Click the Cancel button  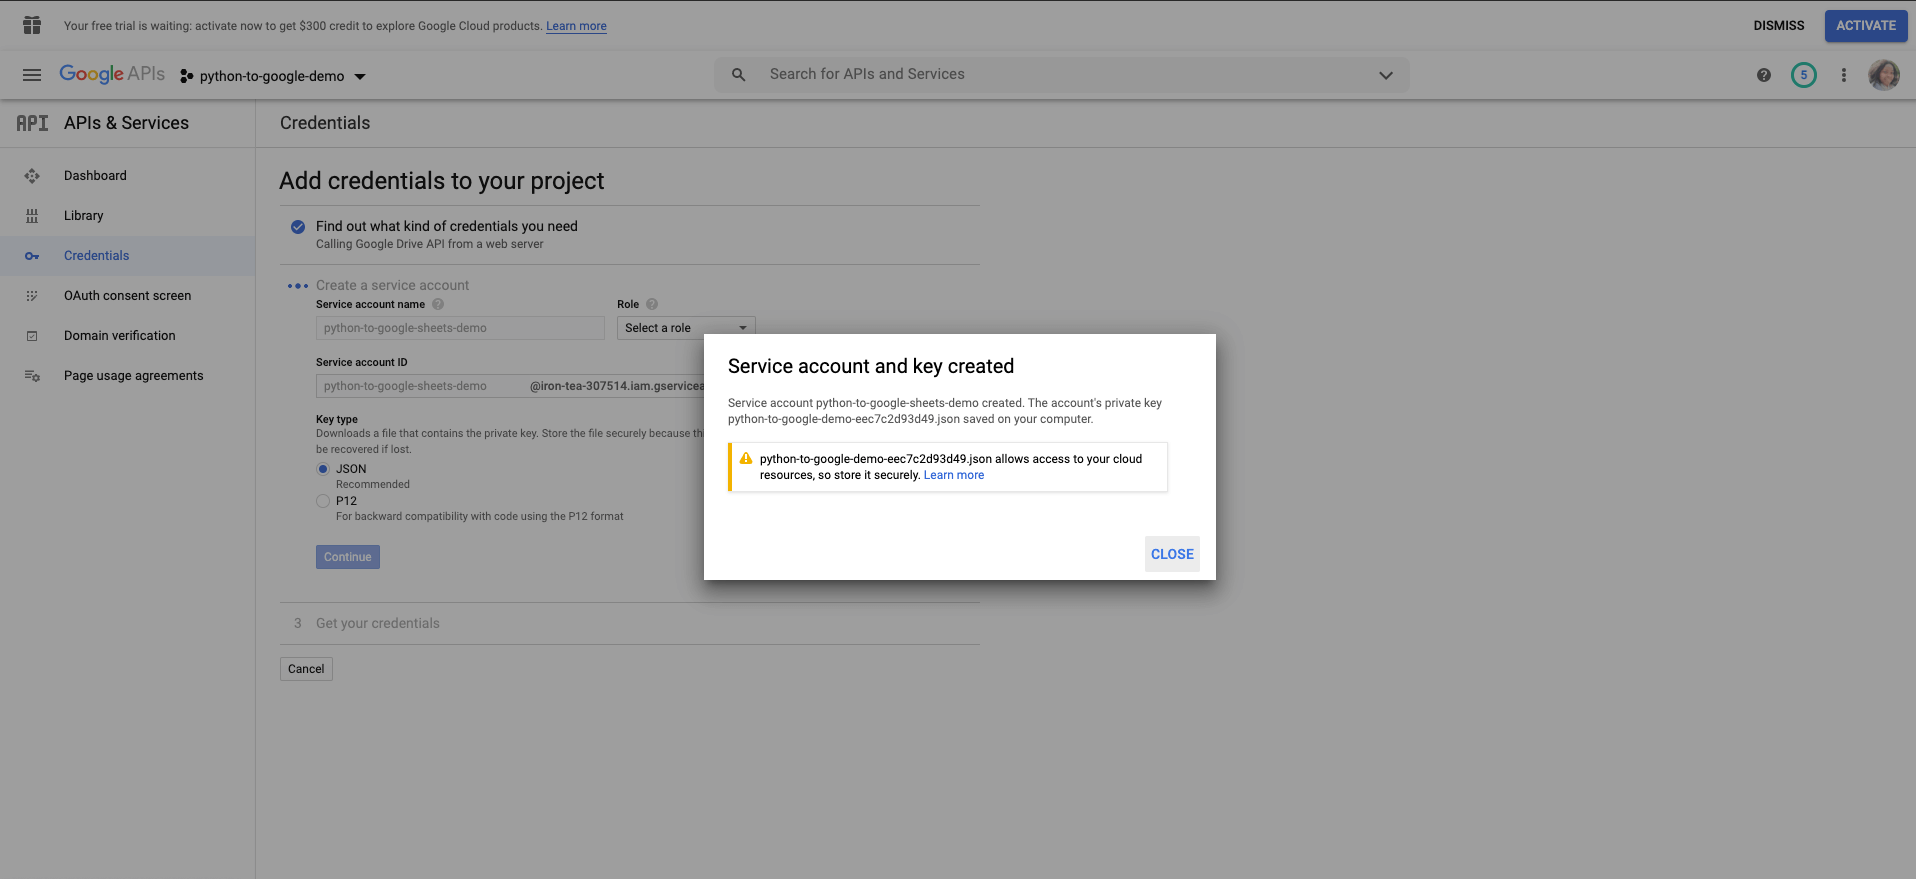click(x=306, y=669)
